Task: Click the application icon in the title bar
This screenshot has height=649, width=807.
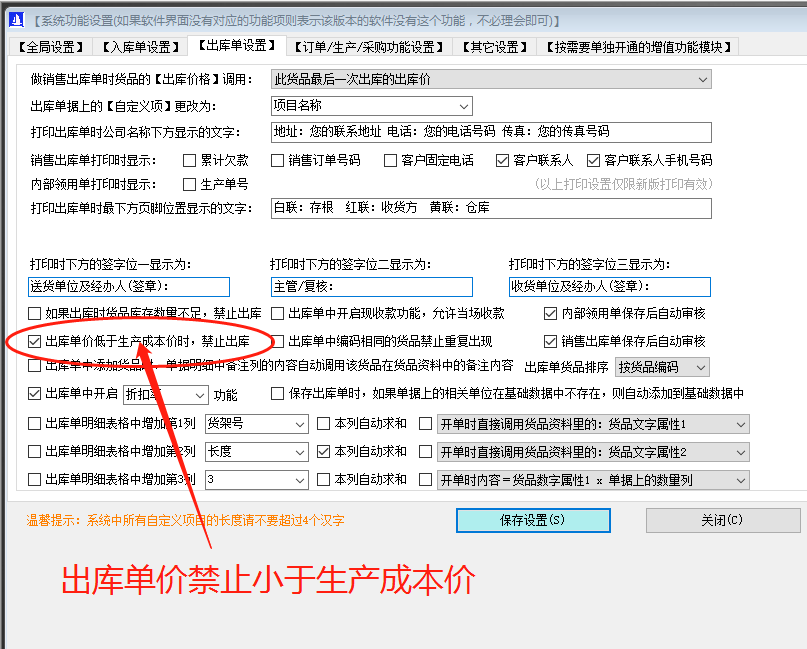Action: (x=16, y=17)
